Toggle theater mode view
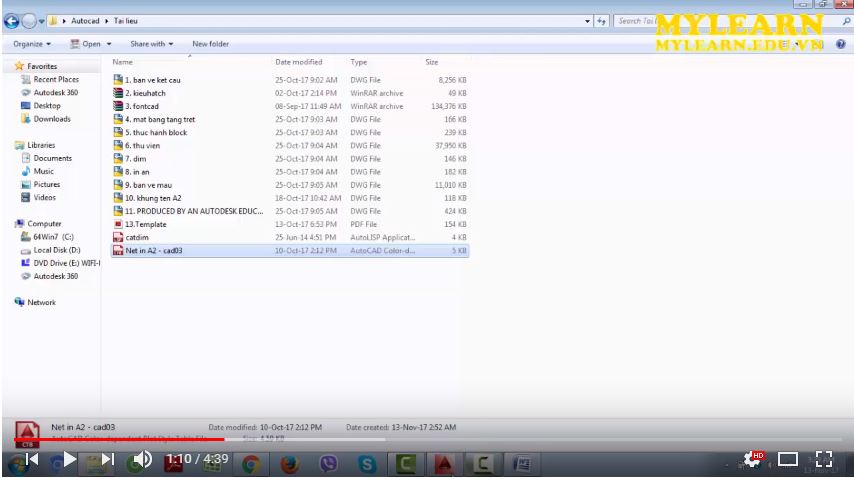The image size is (854, 479). click(x=787, y=460)
